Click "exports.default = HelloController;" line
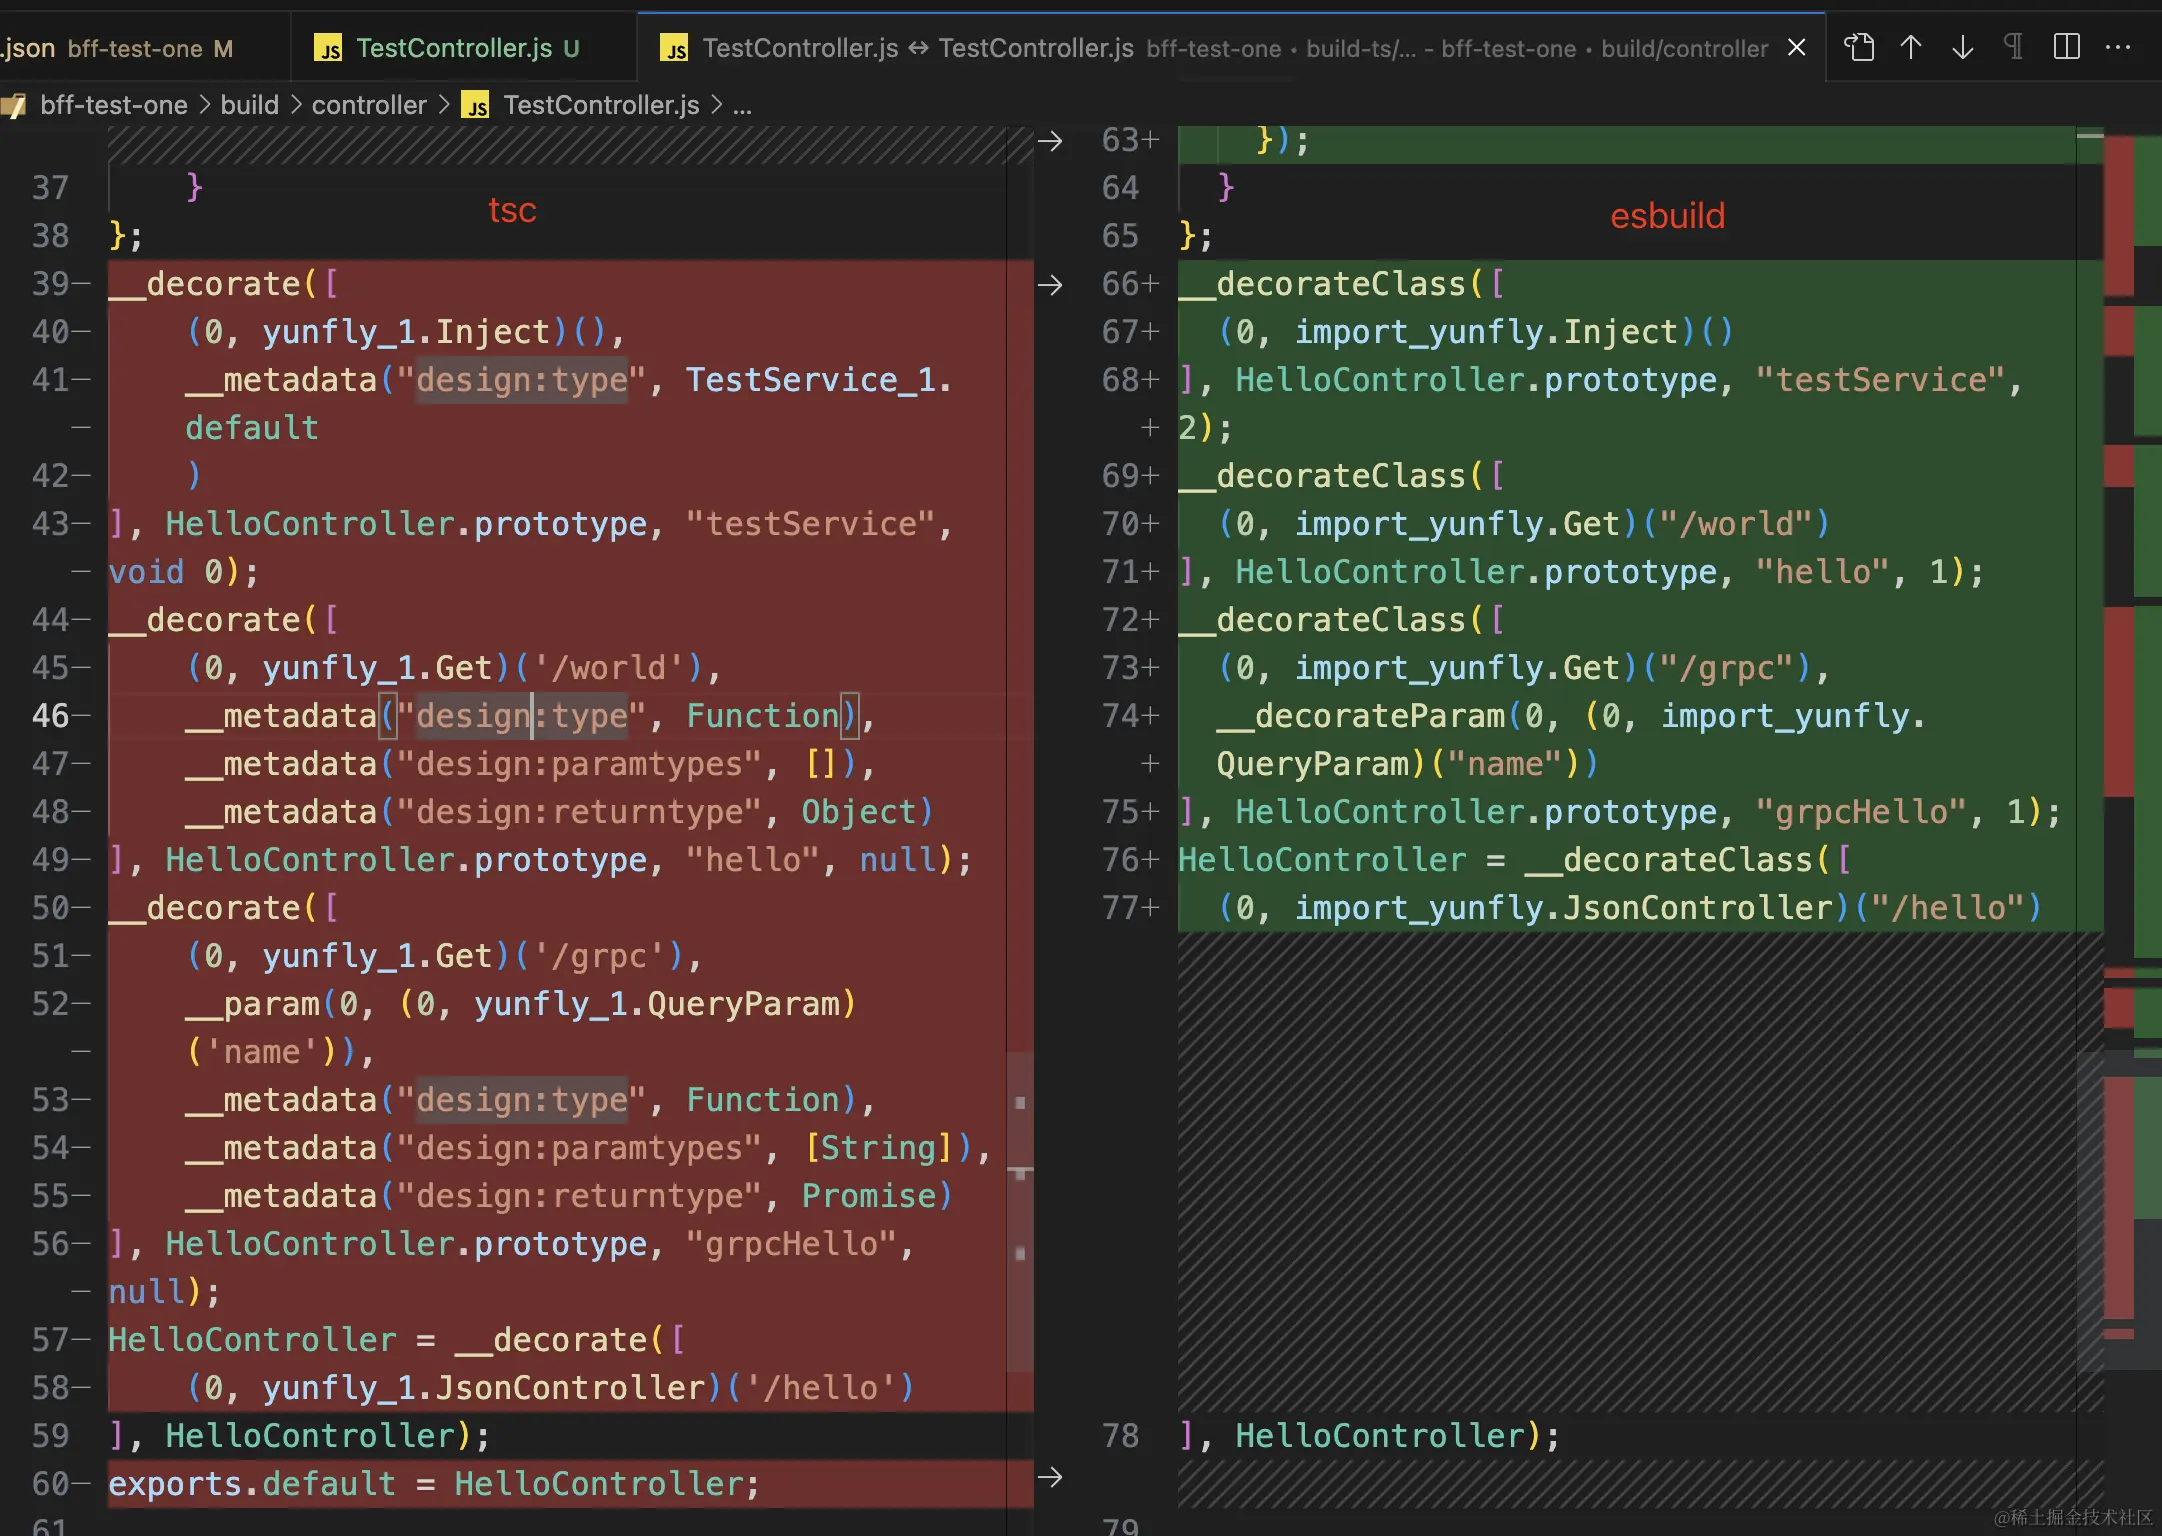Screen dimensions: 2162x1536 (434, 1484)
